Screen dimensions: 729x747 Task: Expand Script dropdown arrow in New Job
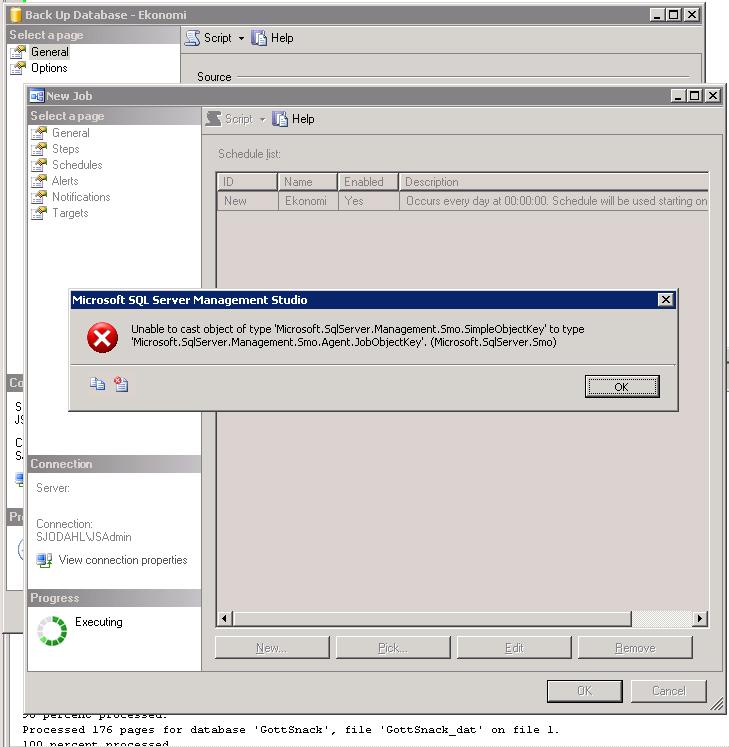263,120
